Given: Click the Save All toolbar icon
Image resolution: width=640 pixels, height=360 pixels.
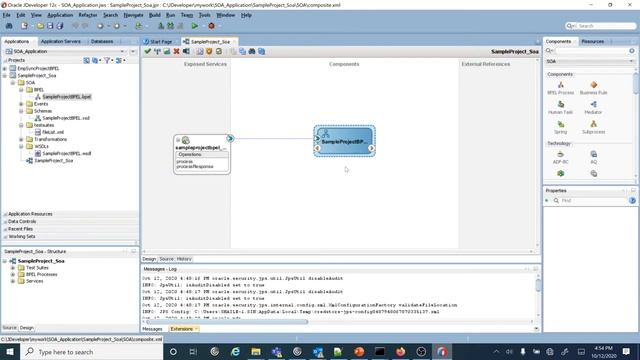Looking at the screenshot, I should [x=60, y=26].
